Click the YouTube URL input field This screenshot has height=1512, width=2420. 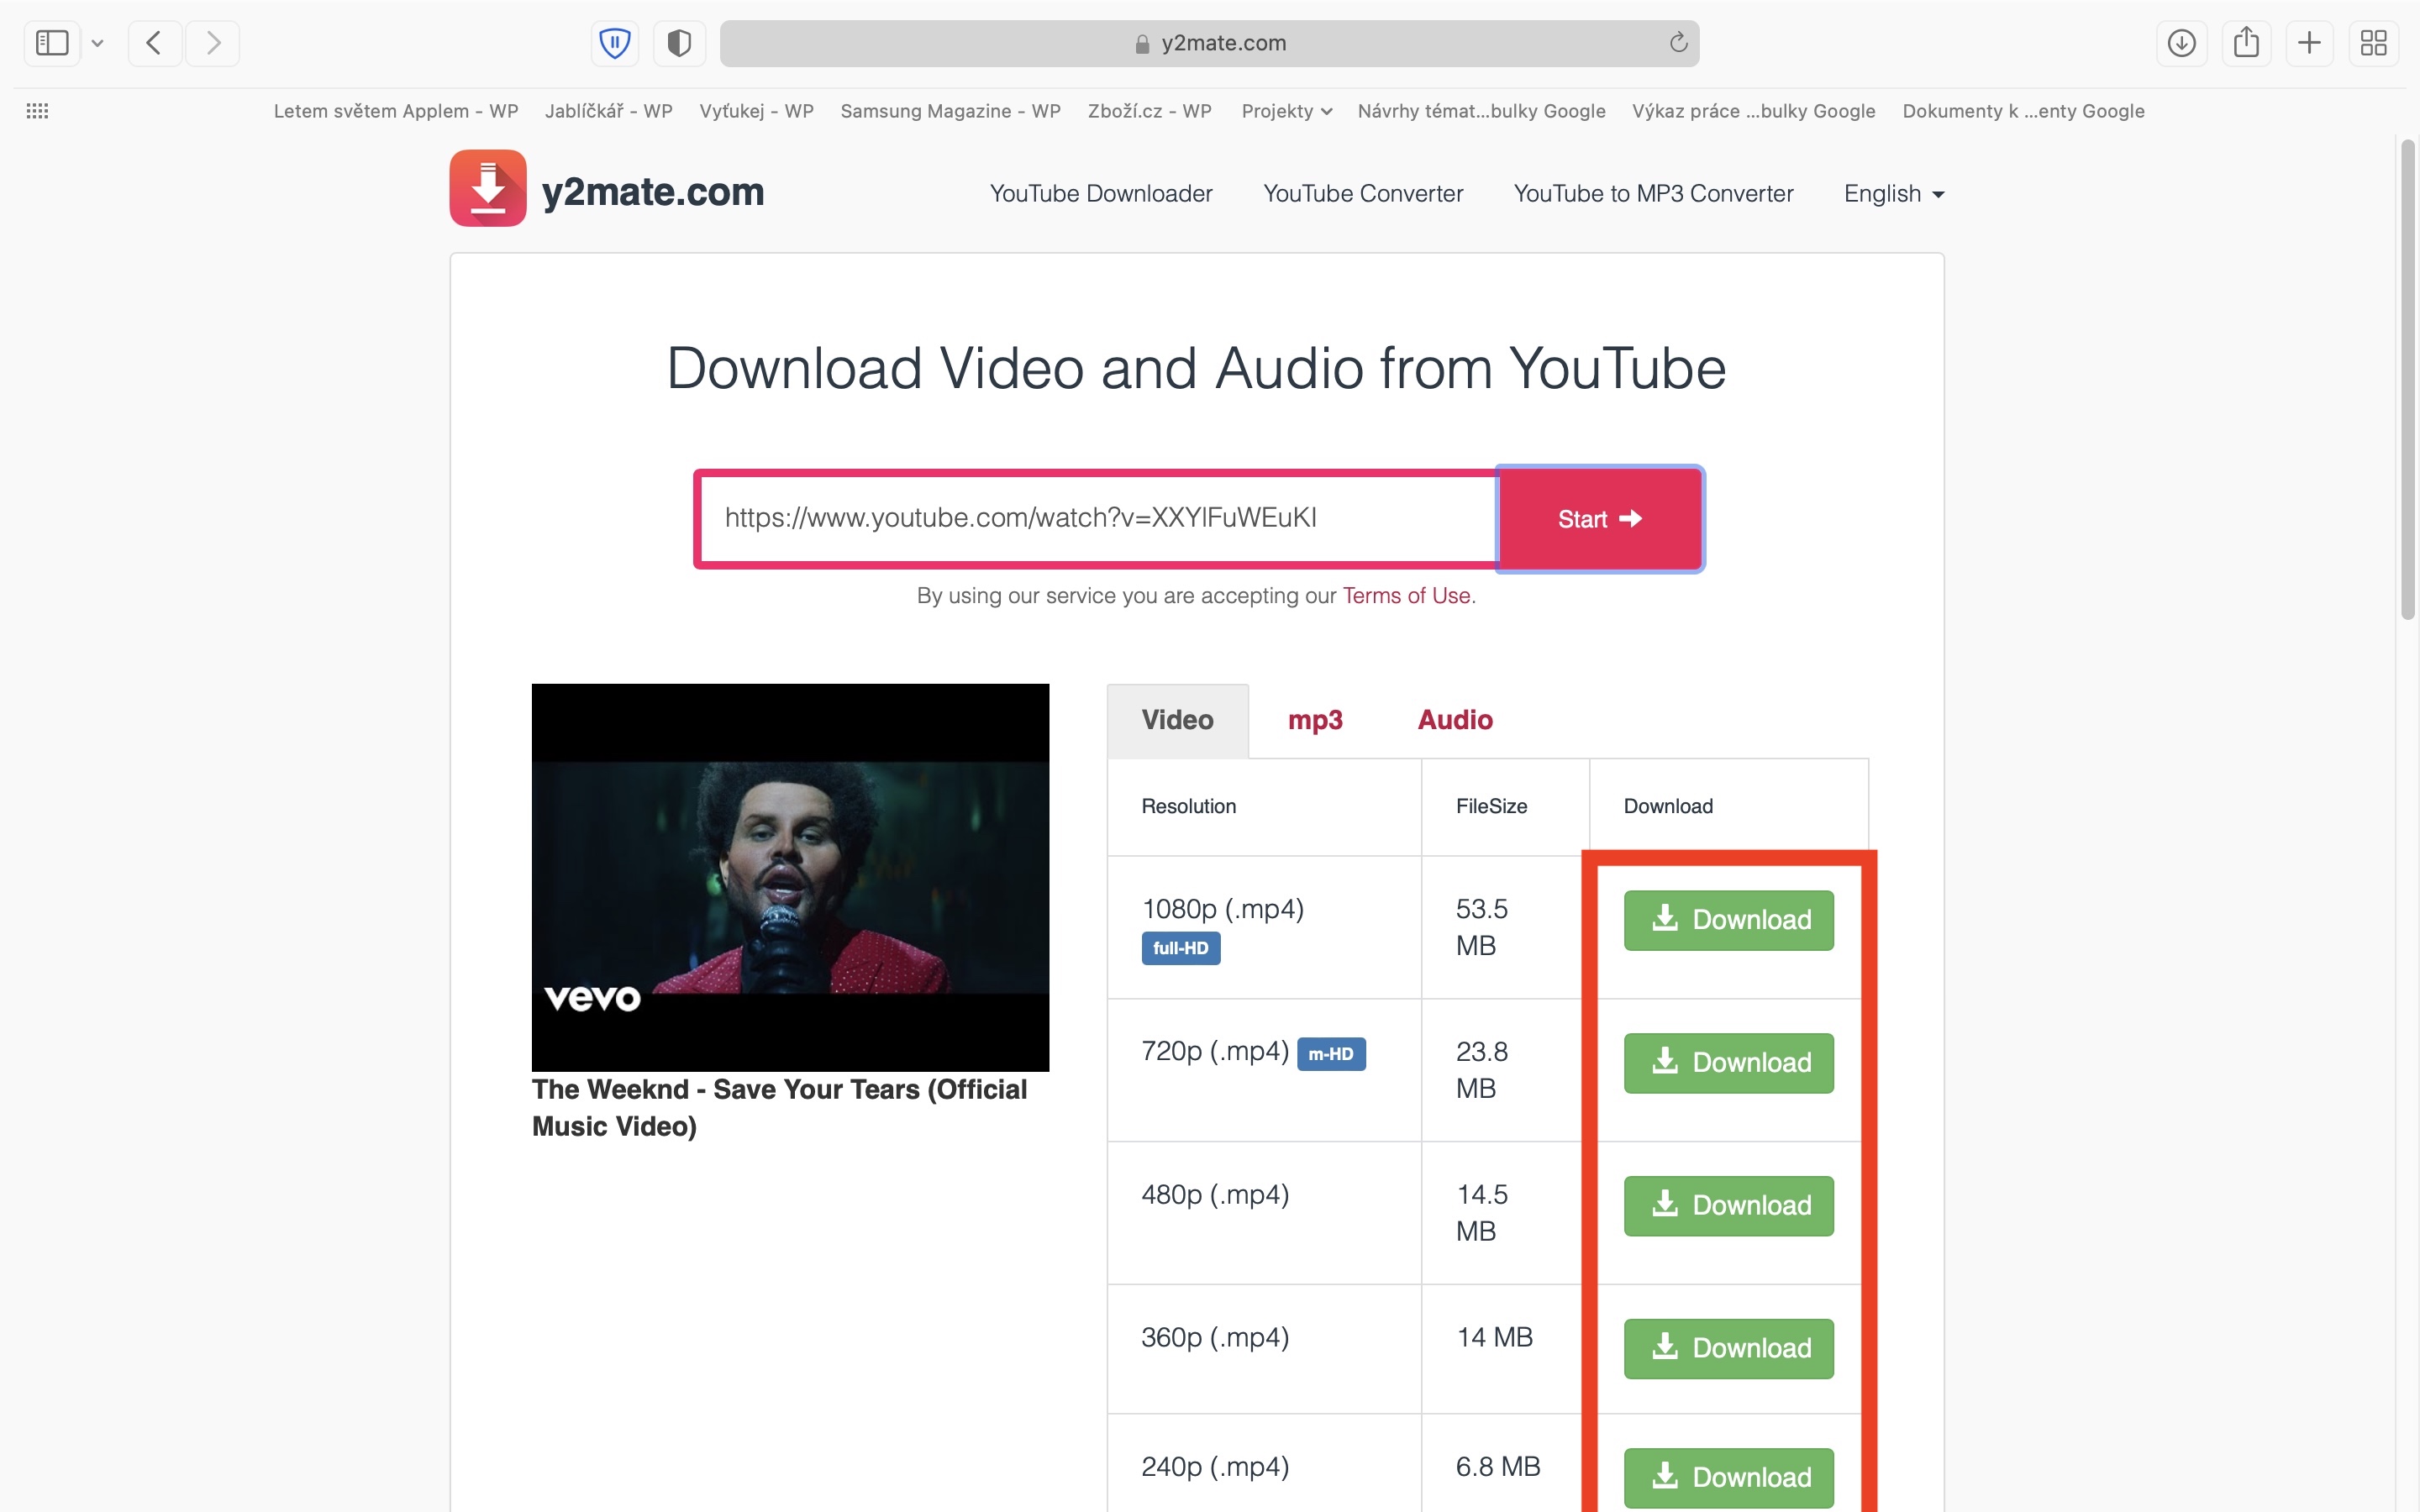[x=1098, y=518]
